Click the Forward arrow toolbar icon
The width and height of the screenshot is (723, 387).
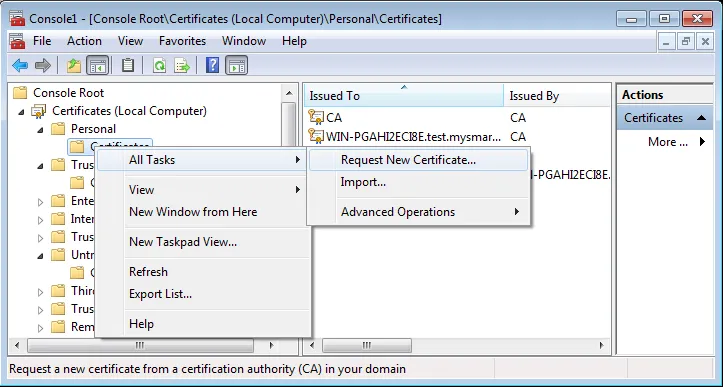pos(42,65)
